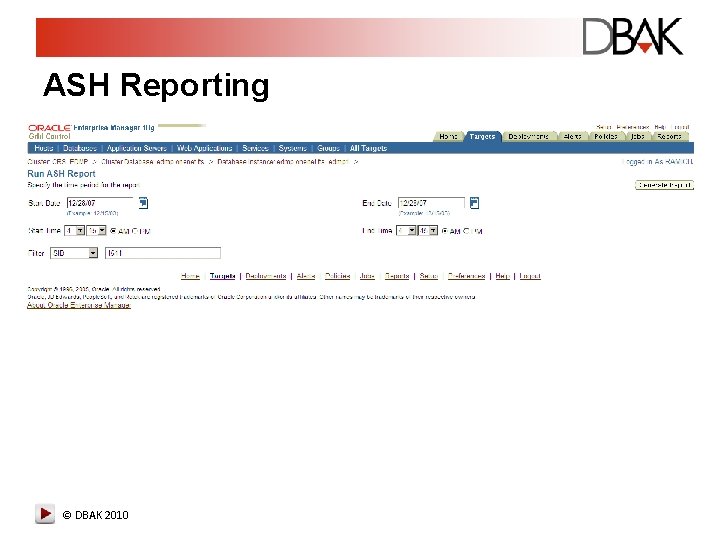Open Web Applications in the subnav
720x540 pixels.
[x=204, y=148]
